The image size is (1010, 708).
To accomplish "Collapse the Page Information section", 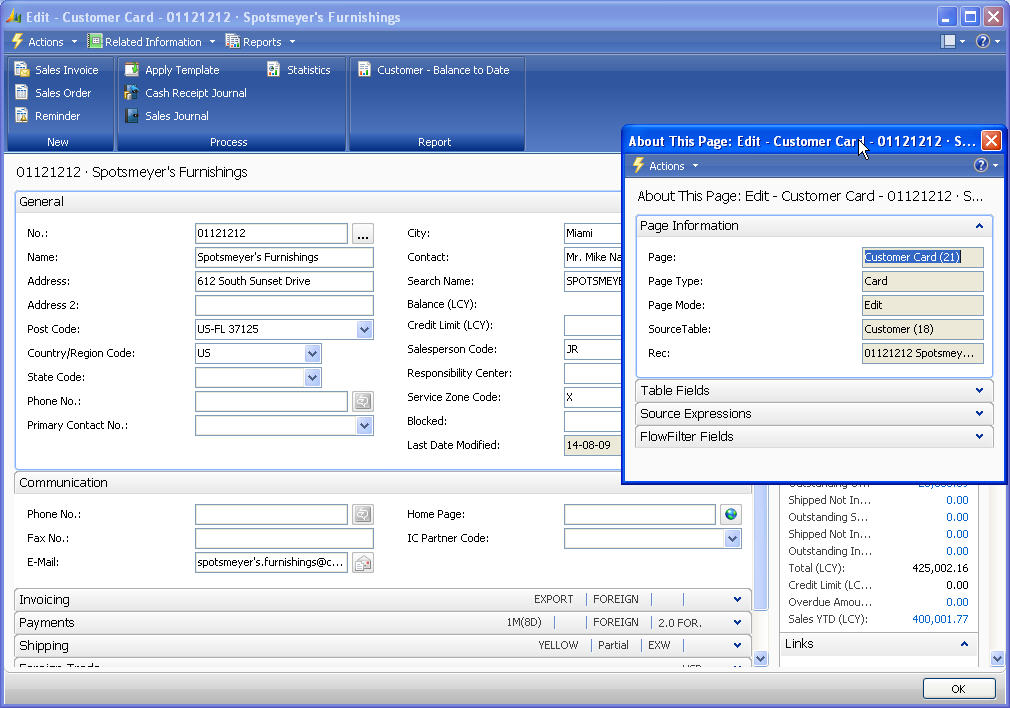I will pyautogui.click(x=979, y=225).
